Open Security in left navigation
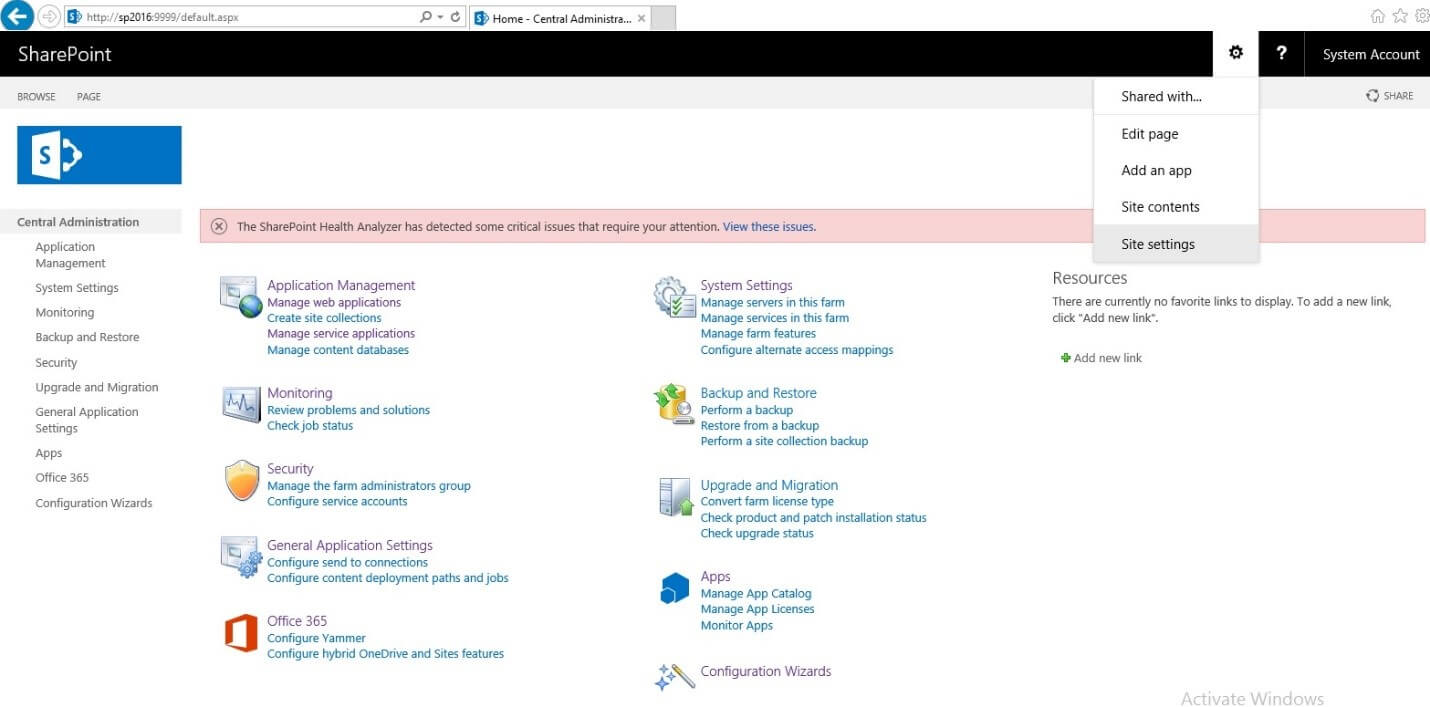 (x=56, y=363)
